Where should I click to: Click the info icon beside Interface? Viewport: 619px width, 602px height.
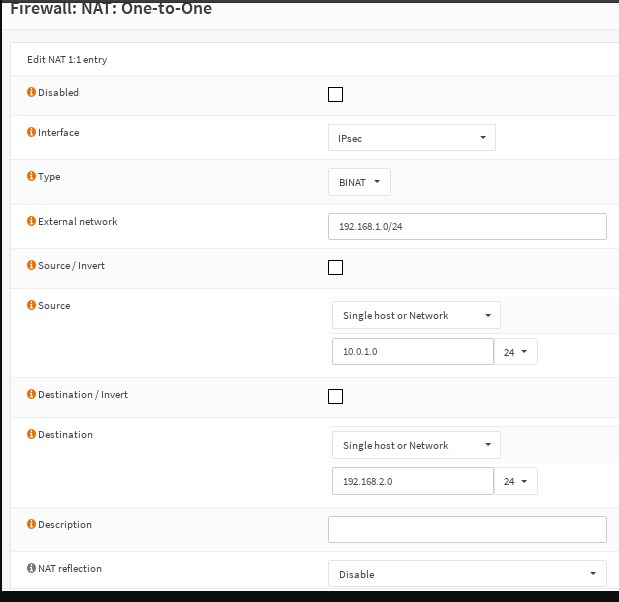point(31,133)
